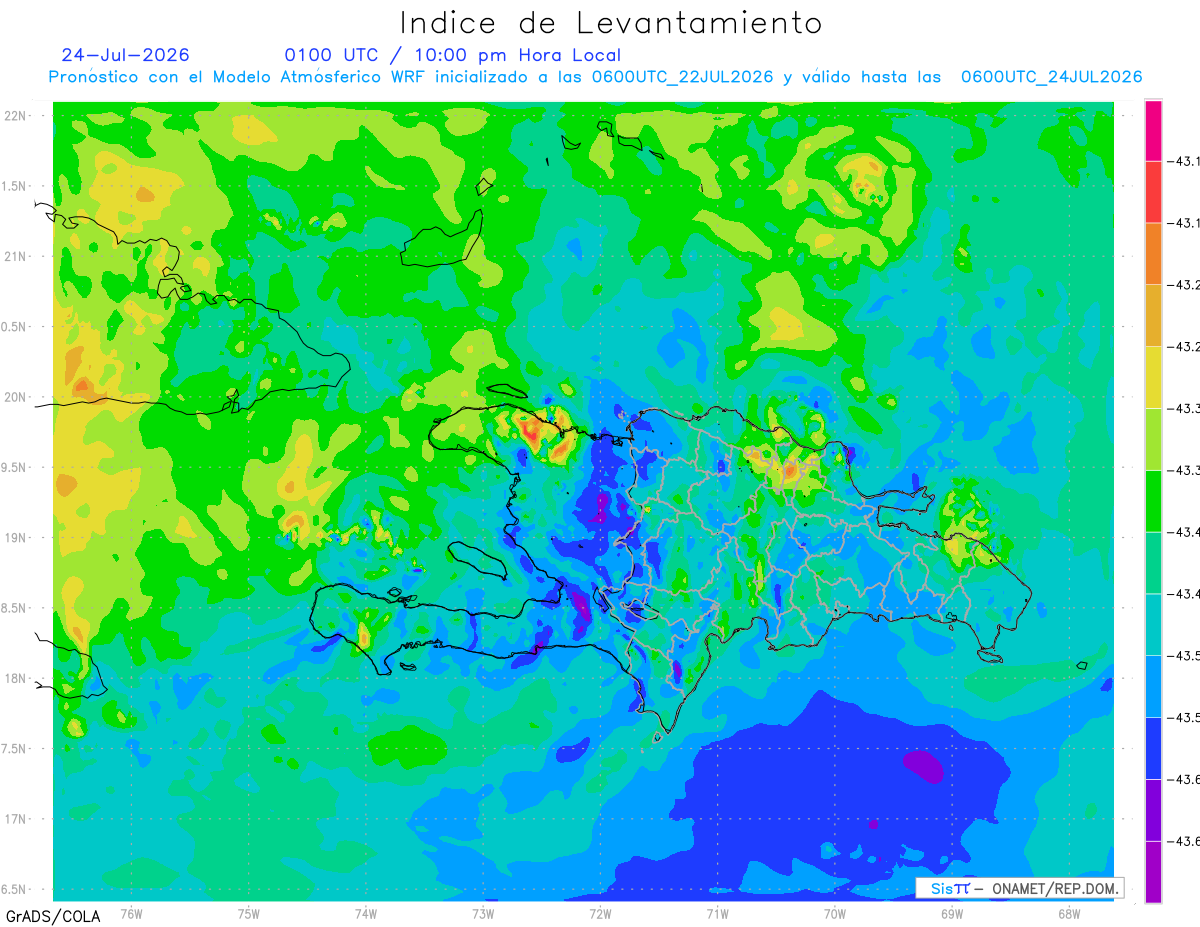This screenshot has height=927, width=1200.
Task: Click the '0100 UTC / 10:00 pm Hora Local' text
Action: tap(453, 55)
